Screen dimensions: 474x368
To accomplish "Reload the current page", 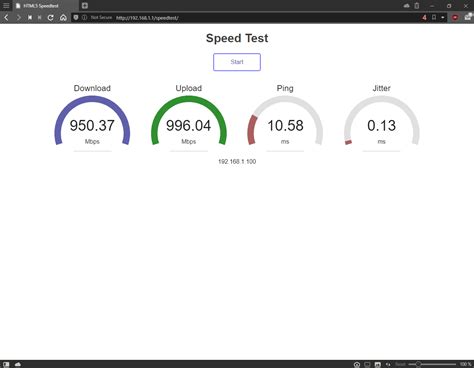I will (x=51, y=18).
